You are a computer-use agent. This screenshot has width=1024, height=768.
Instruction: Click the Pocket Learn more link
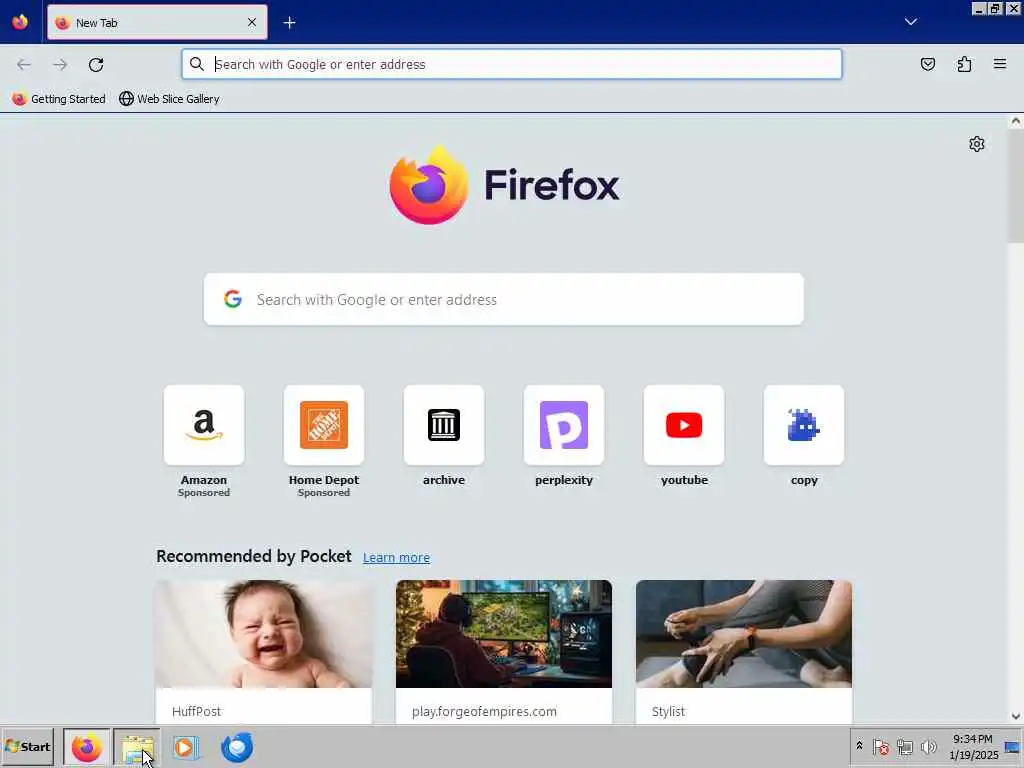(x=396, y=558)
